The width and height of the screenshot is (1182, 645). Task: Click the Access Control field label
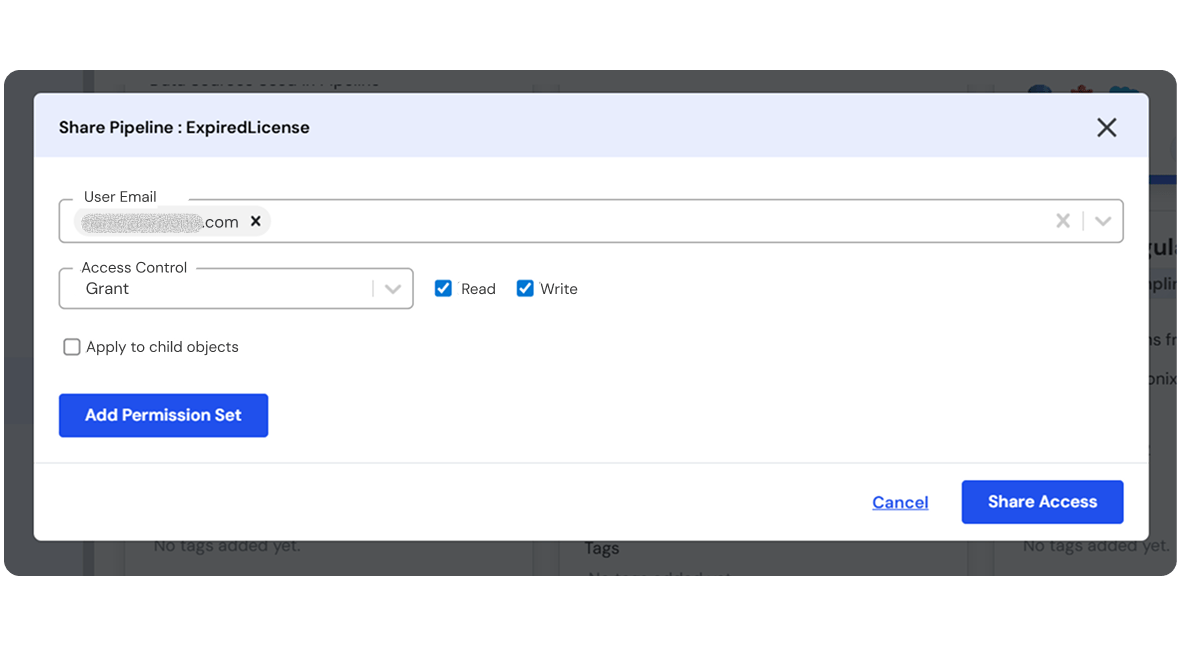[x=134, y=267]
